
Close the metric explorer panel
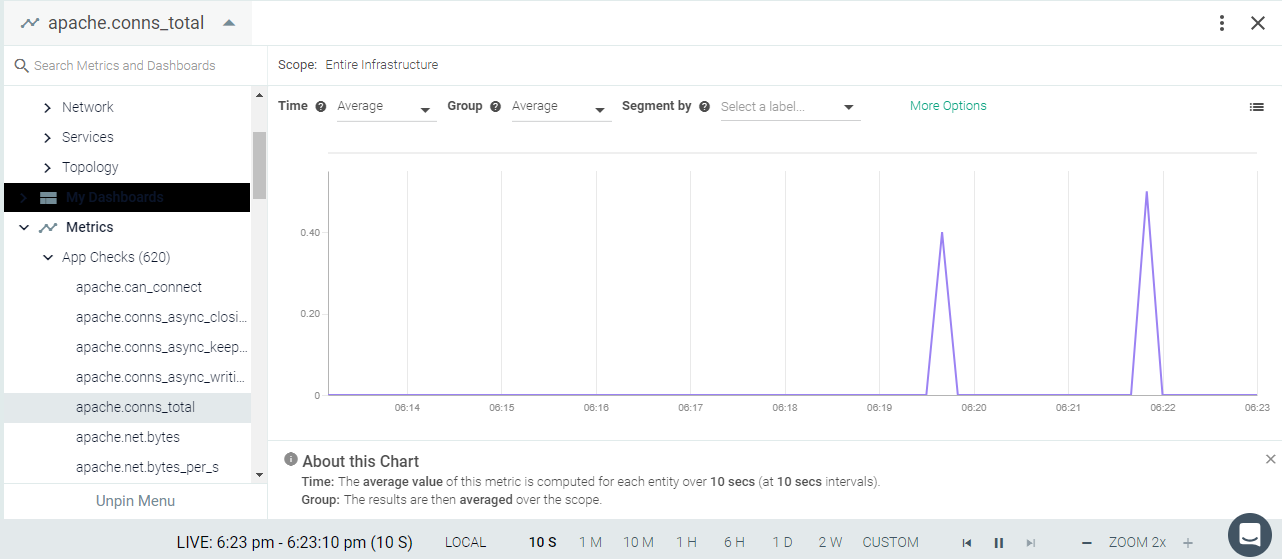coord(1258,23)
